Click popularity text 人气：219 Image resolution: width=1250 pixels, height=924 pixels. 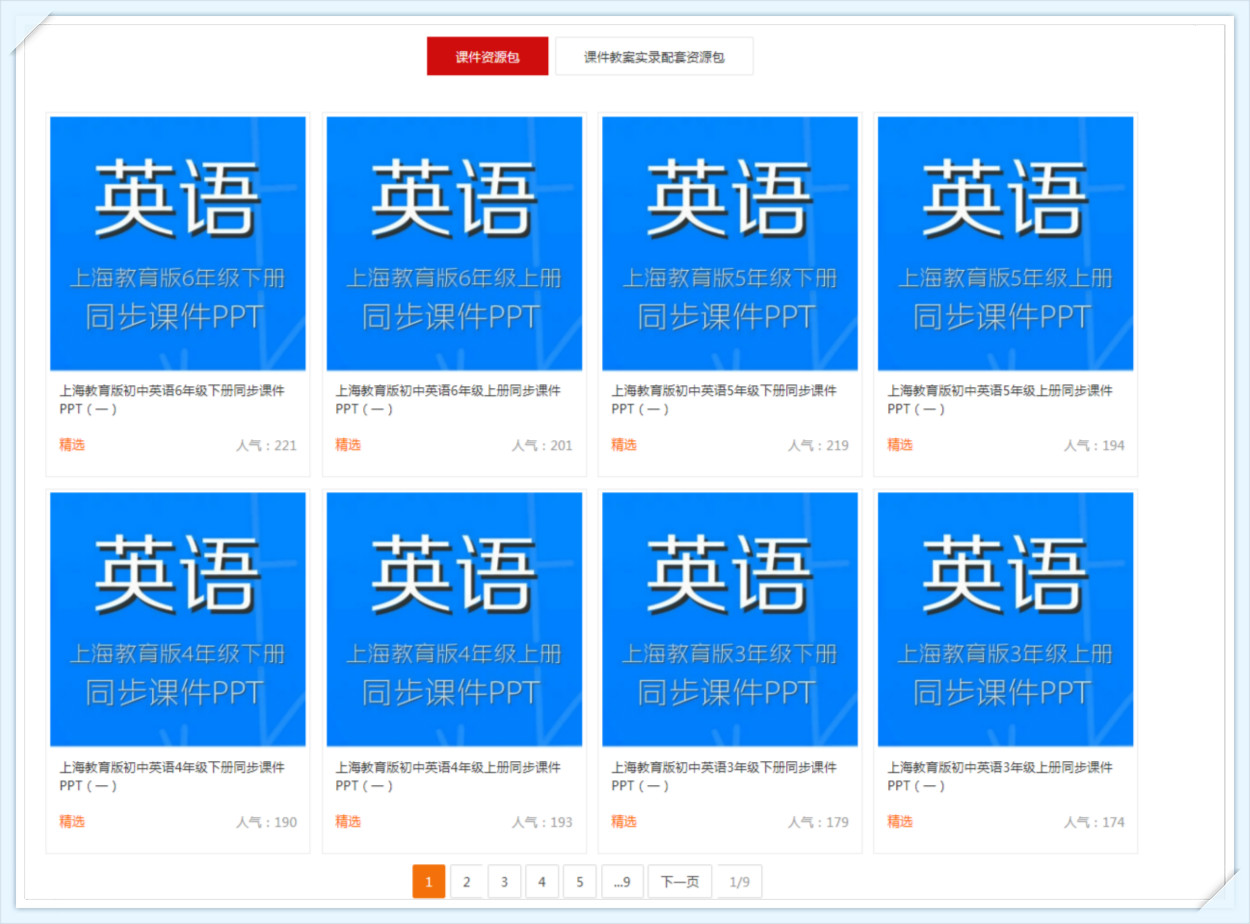tap(818, 445)
